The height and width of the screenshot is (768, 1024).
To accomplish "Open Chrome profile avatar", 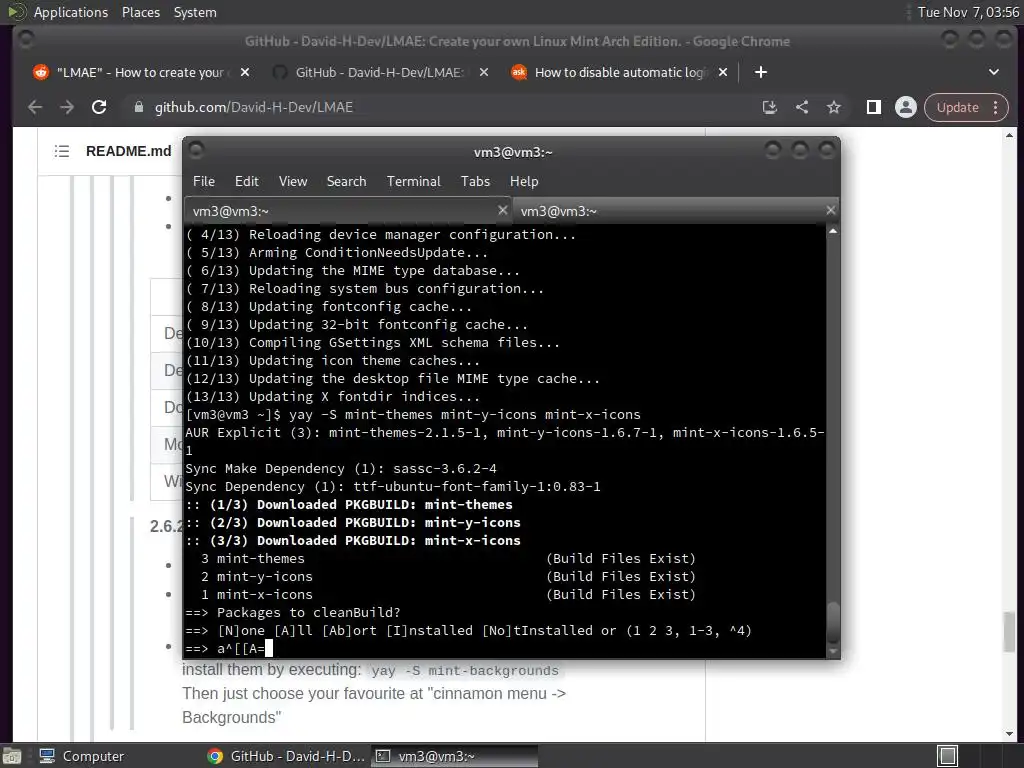I will pyautogui.click(x=906, y=107).
